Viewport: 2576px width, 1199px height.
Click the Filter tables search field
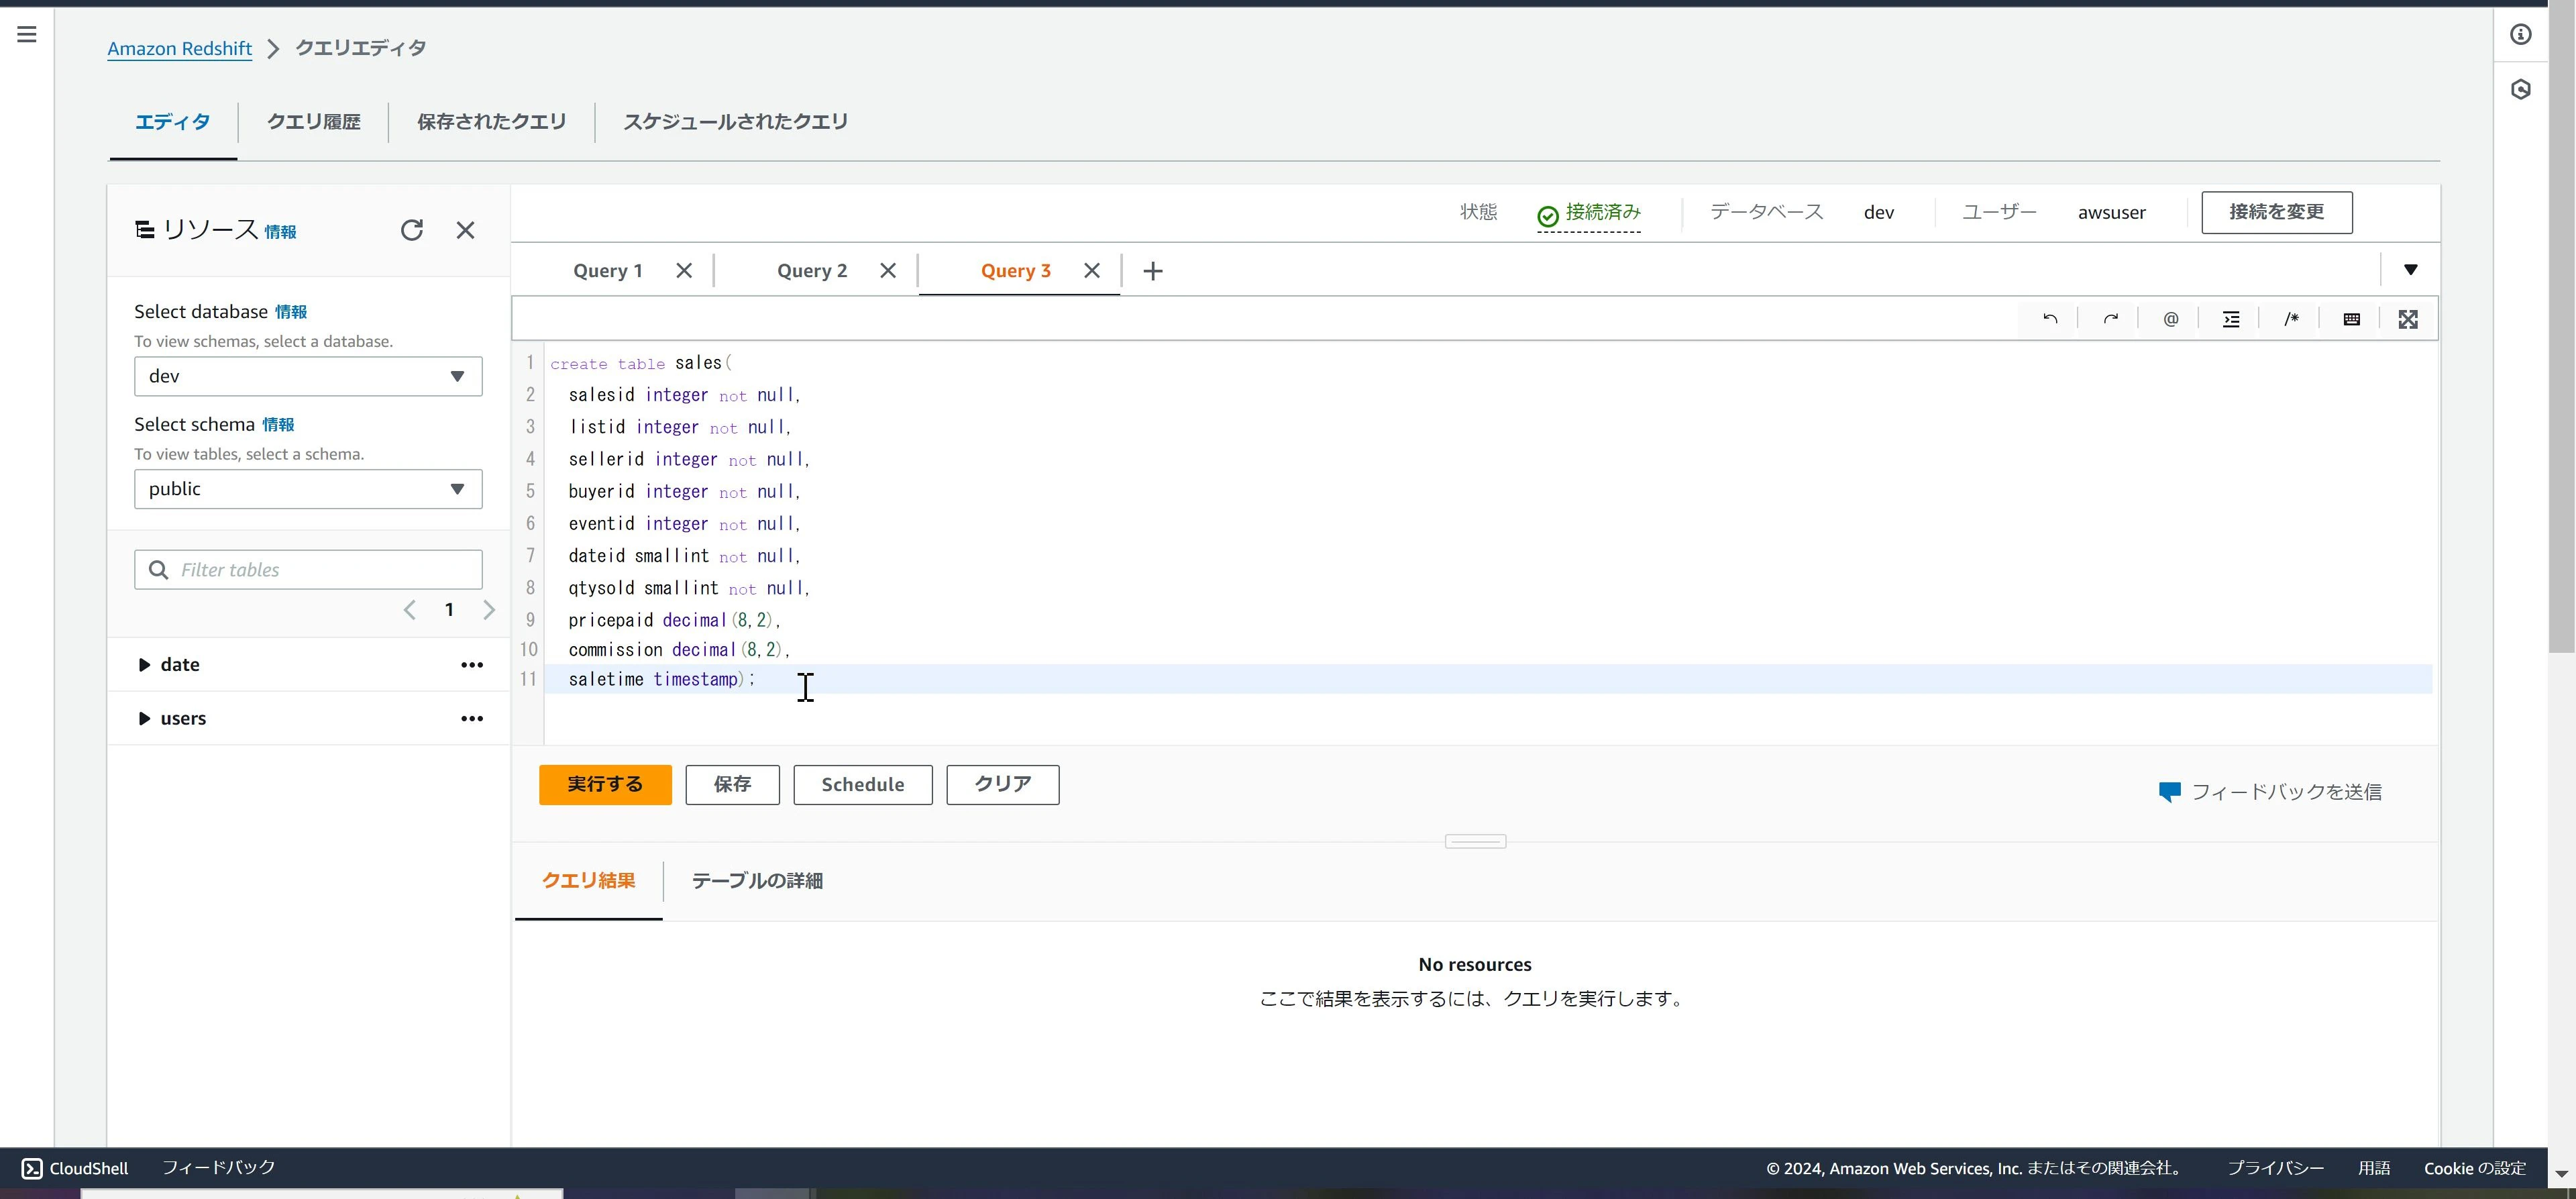(308, 570)
